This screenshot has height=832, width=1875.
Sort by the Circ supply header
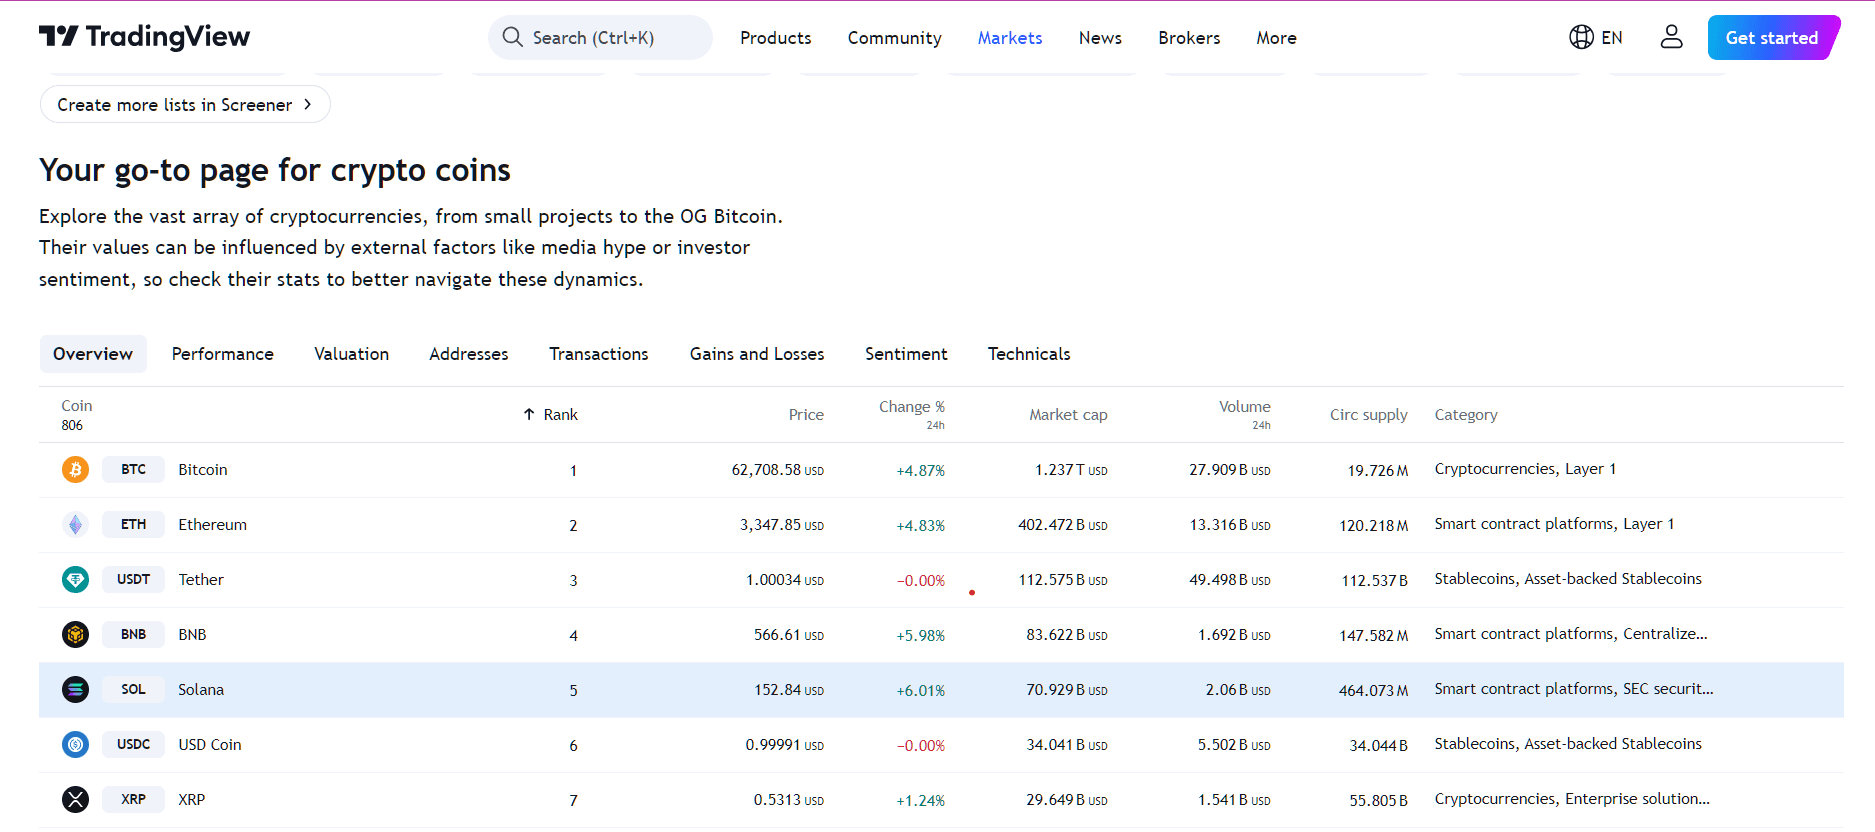(1368, 415)
